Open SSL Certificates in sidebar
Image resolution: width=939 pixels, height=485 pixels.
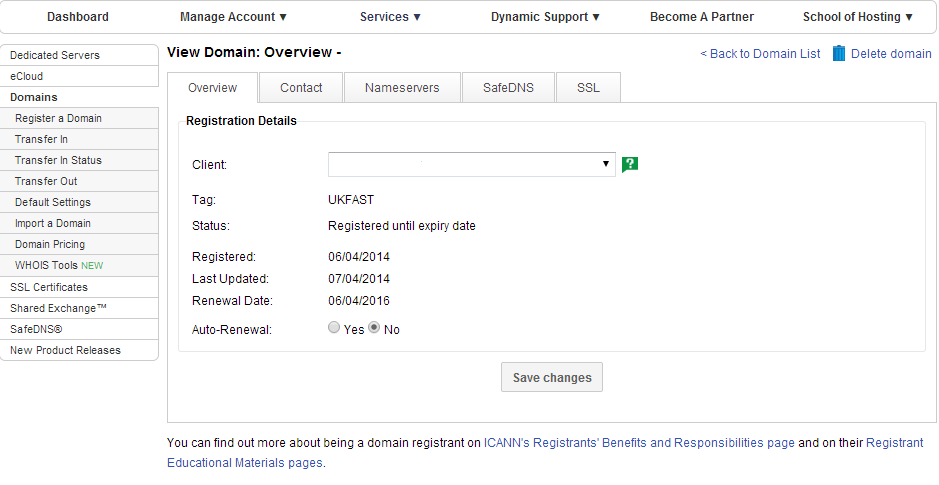click(x=79, y=287)
